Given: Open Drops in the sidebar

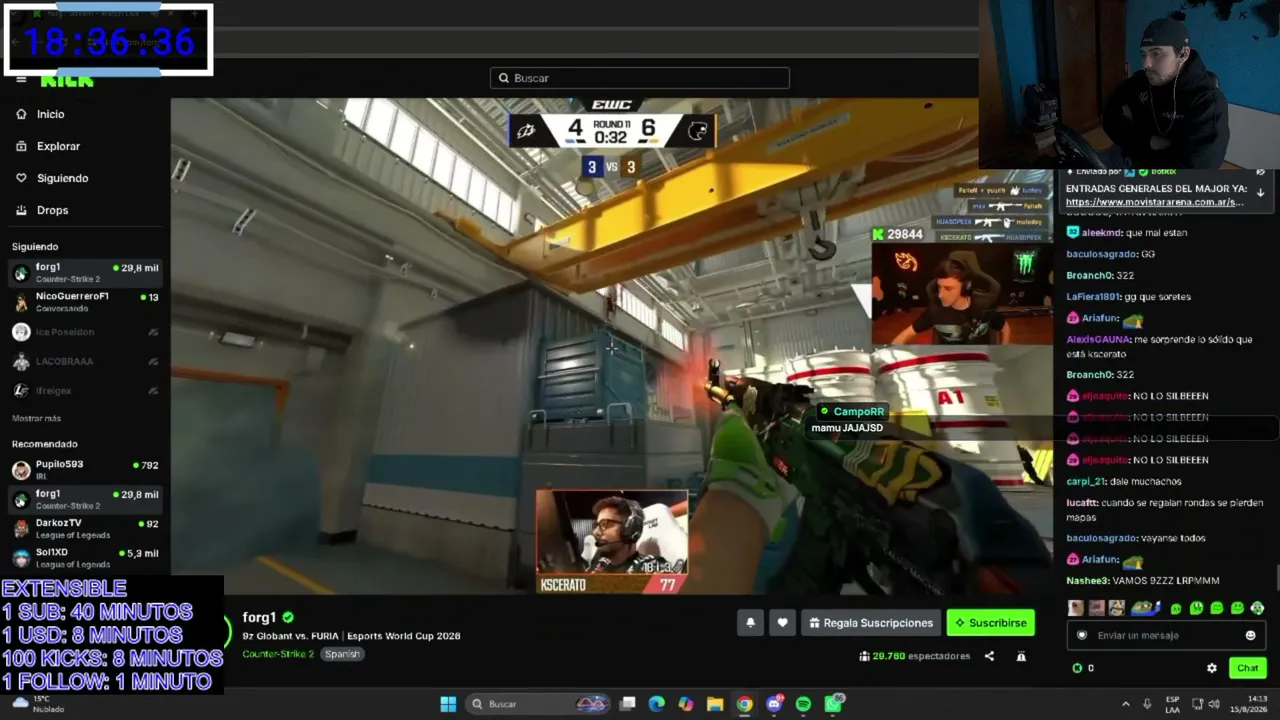Looking at the screenshot, I should [x=52, y=210].
